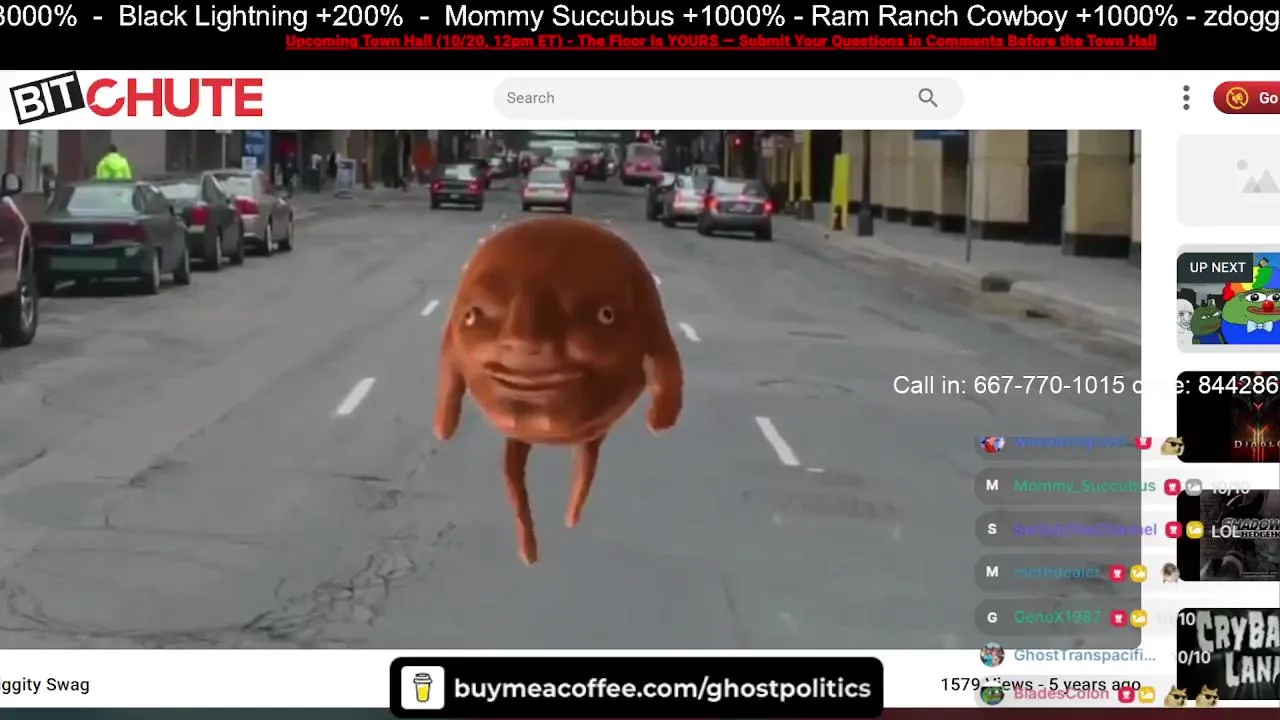Click the "1579 views - 5 years ago" text
Image resolution: width=1280 pixels, height=720 pixels.
pyautogui.click(x=1040, y=685)
